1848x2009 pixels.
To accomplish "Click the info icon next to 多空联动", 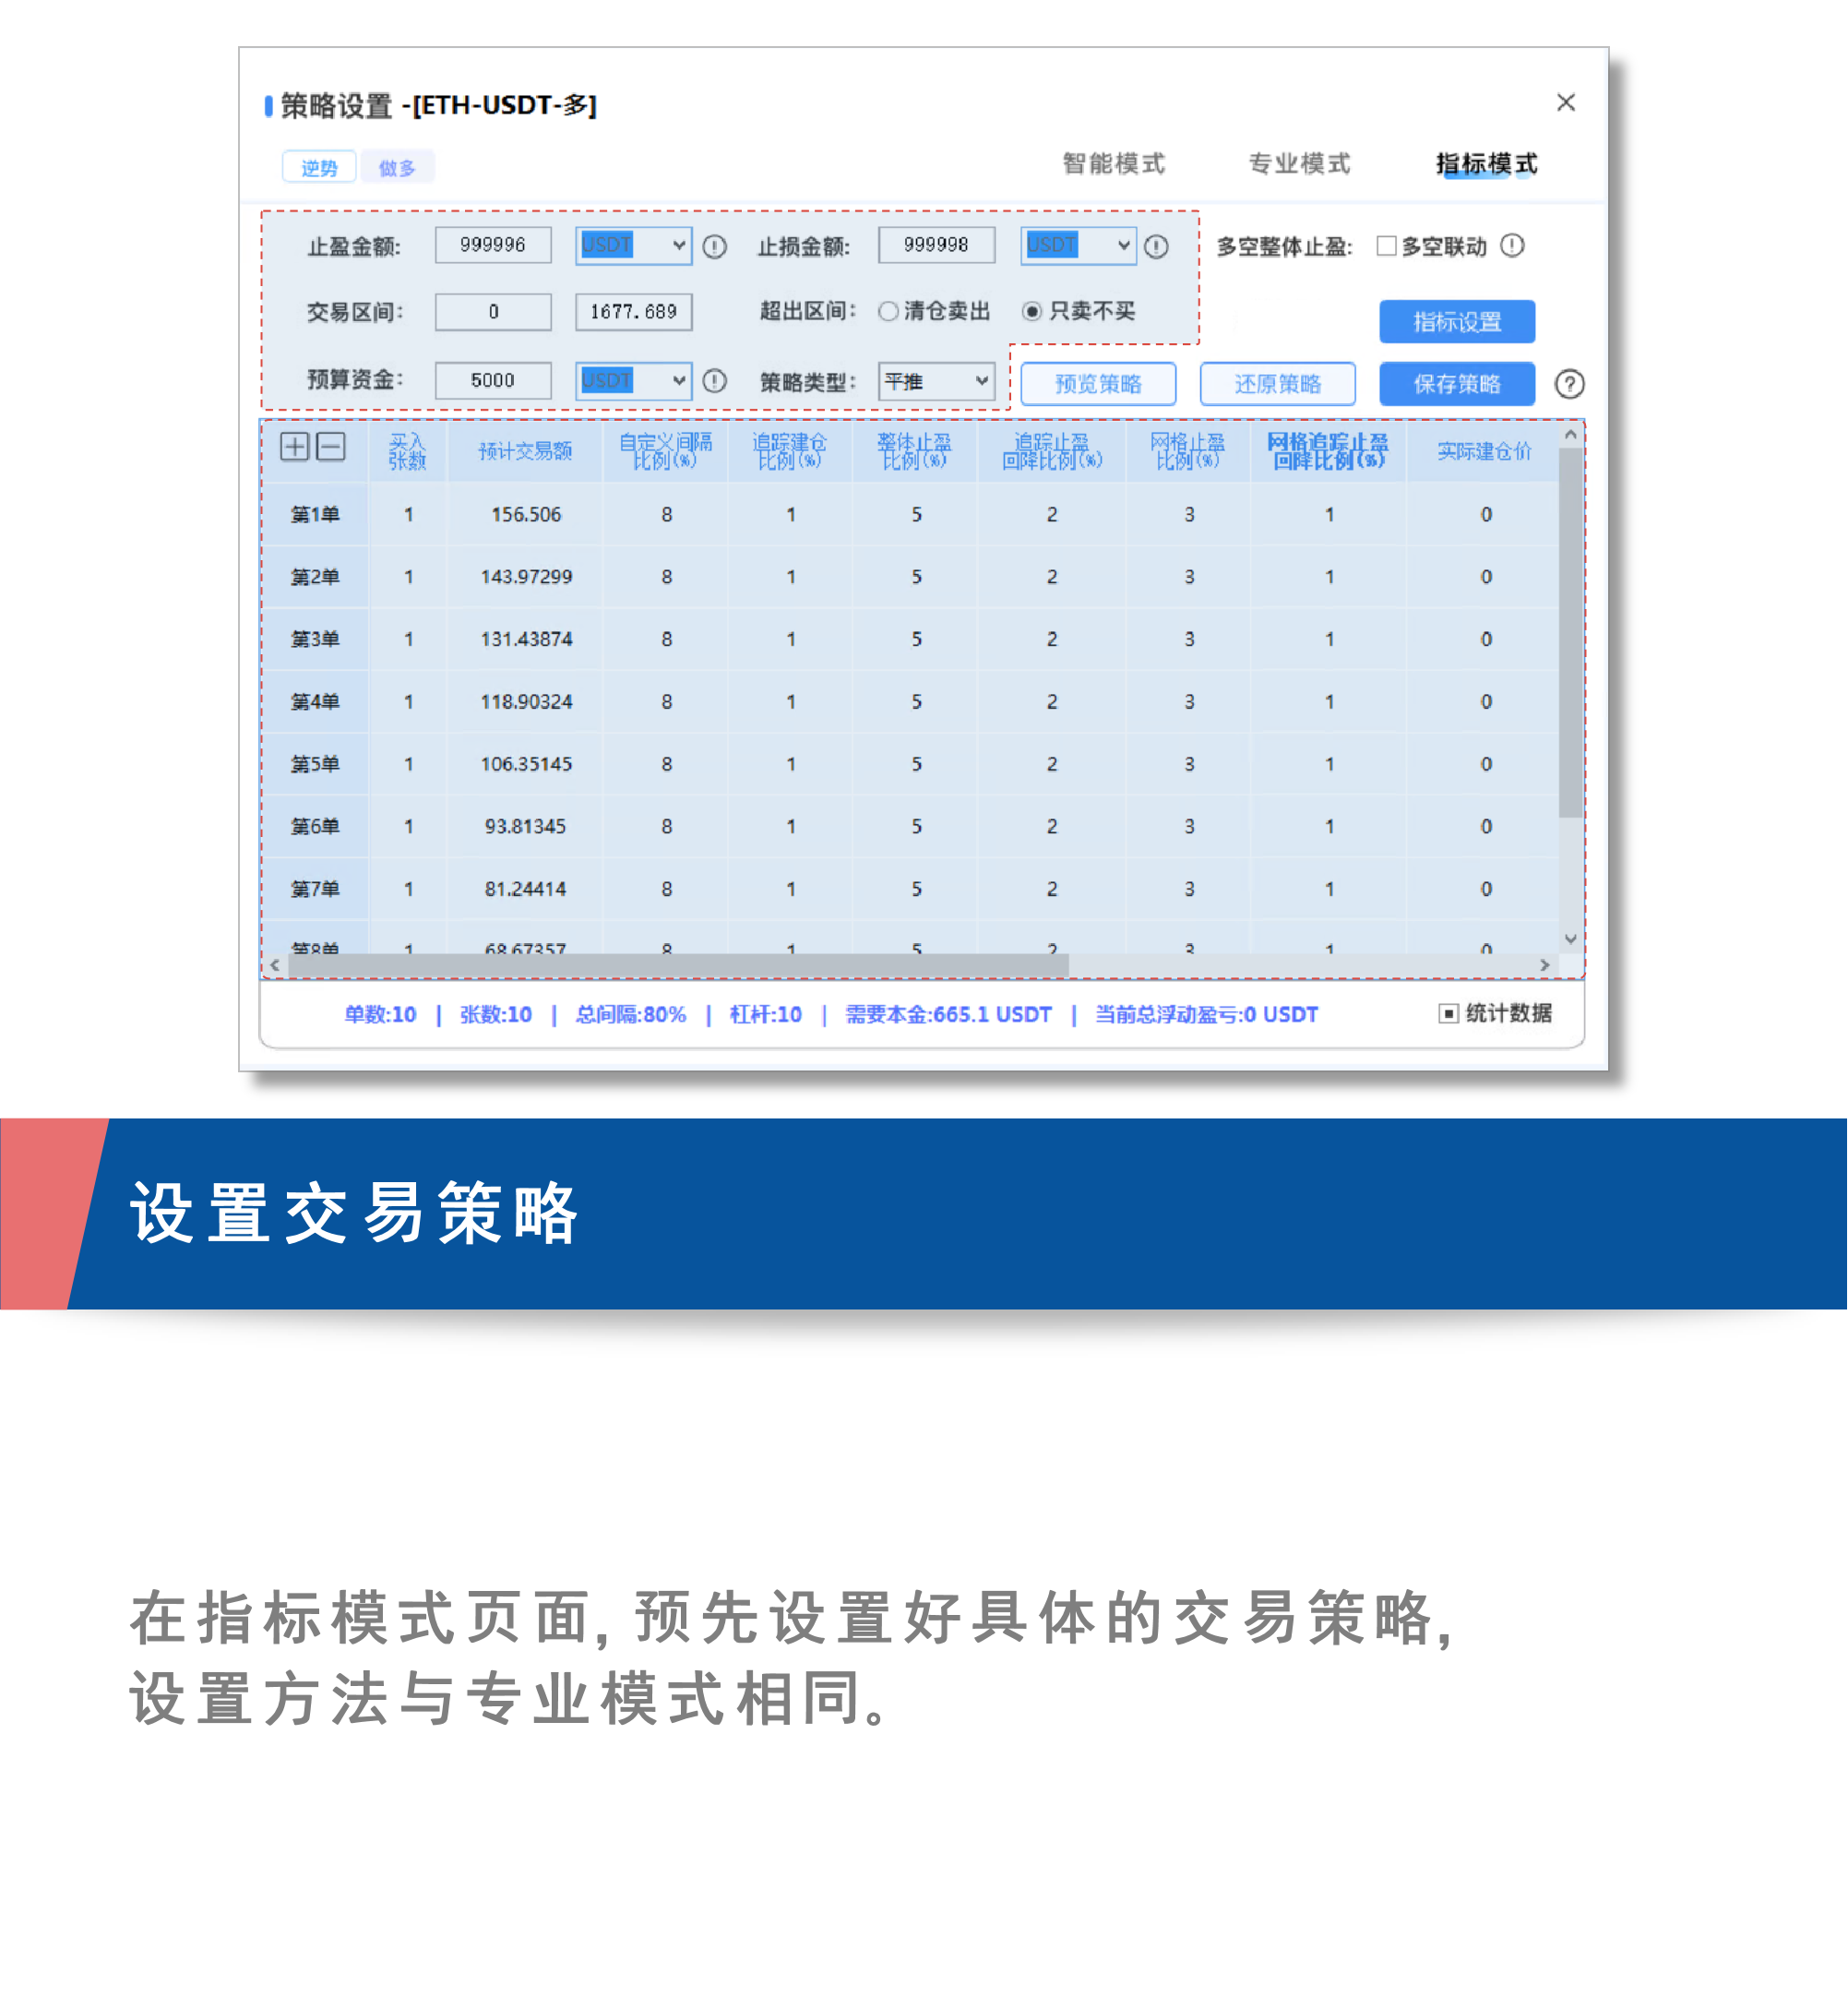I will point(1512,245).
